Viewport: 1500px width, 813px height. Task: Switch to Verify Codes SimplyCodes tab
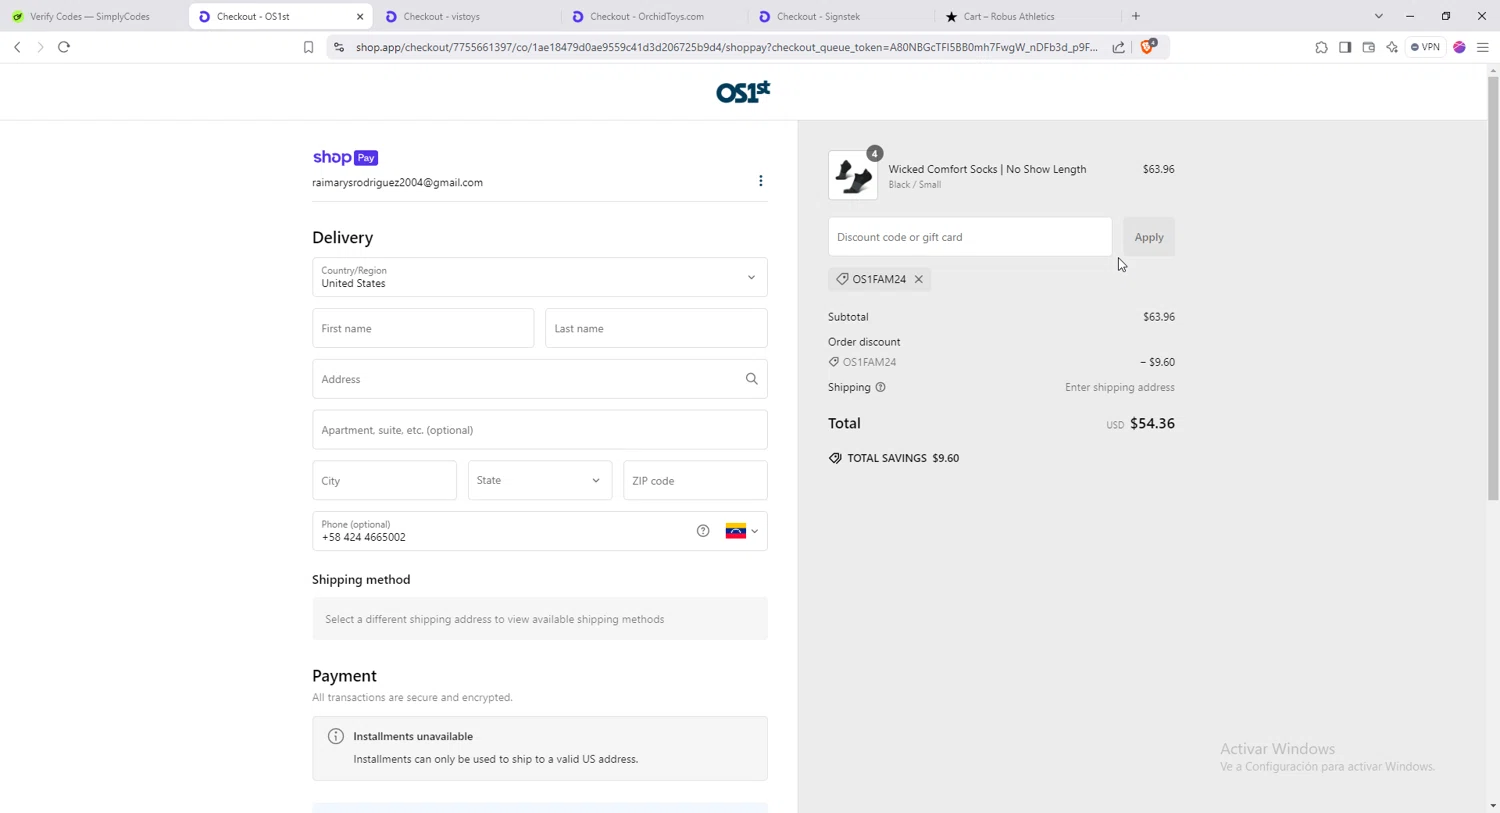(90, 16)
